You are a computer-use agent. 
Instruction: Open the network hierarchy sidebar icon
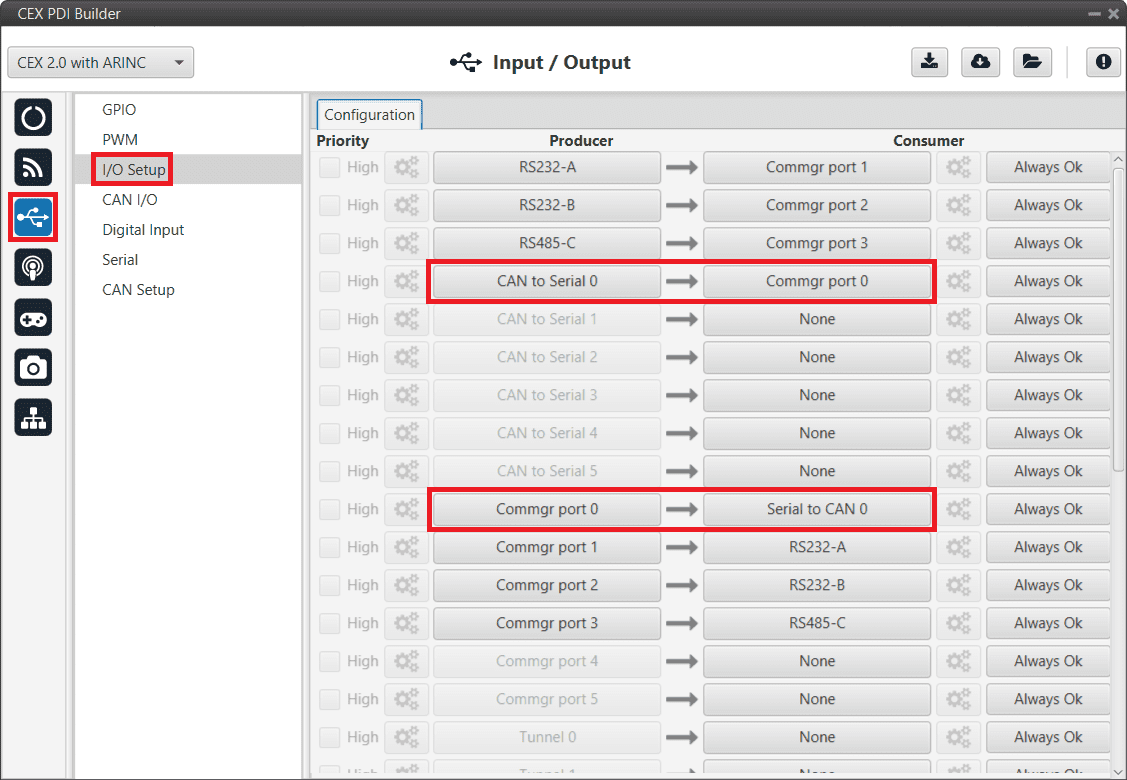click(x=33, y=419)
